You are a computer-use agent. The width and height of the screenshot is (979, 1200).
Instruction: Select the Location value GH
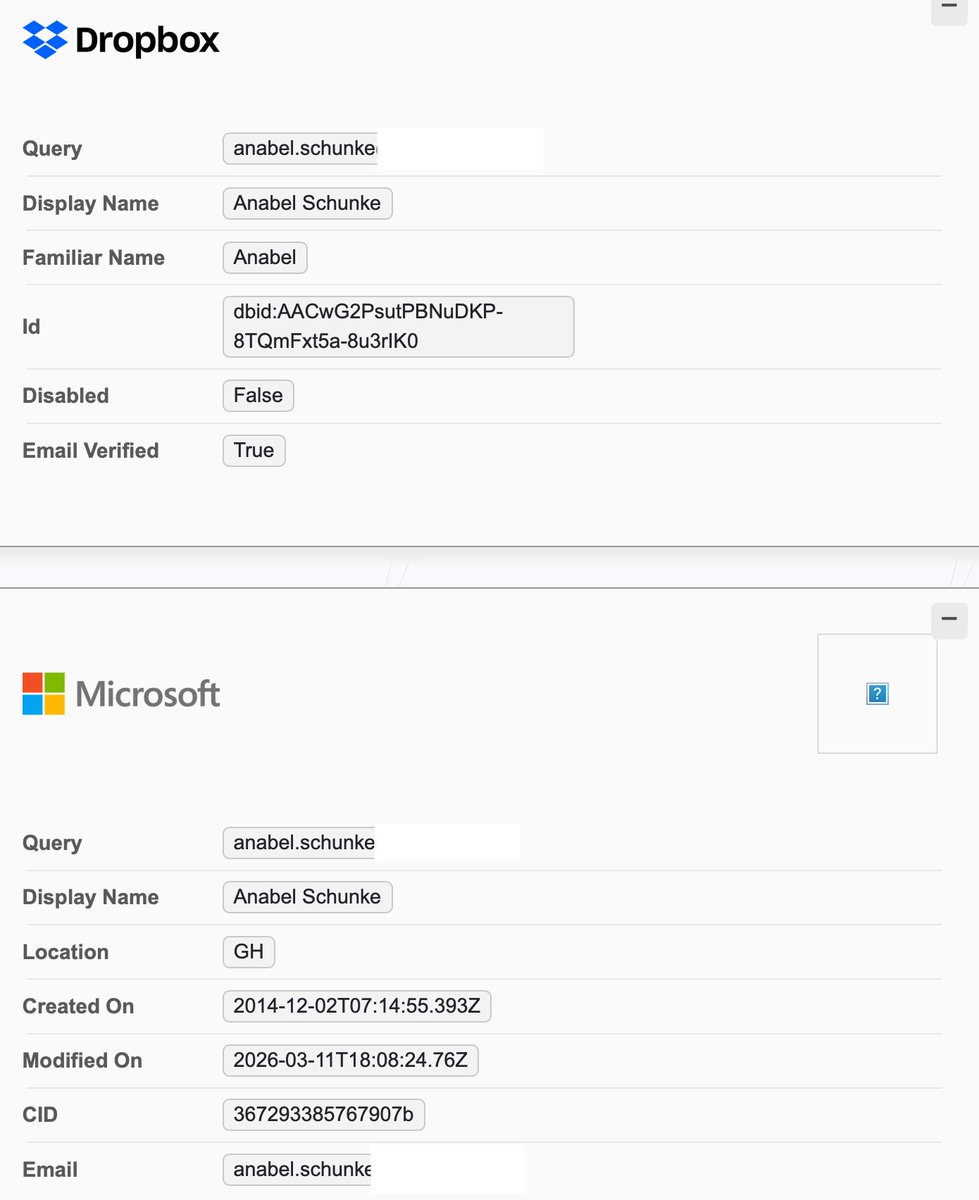click(248, 951)
